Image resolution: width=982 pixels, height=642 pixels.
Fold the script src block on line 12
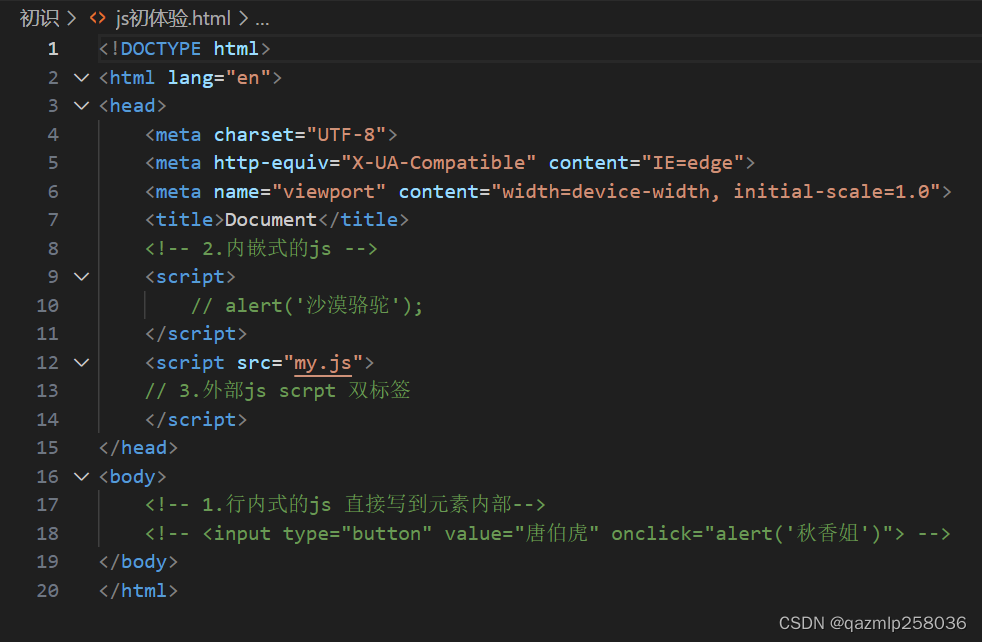(81, 363)
